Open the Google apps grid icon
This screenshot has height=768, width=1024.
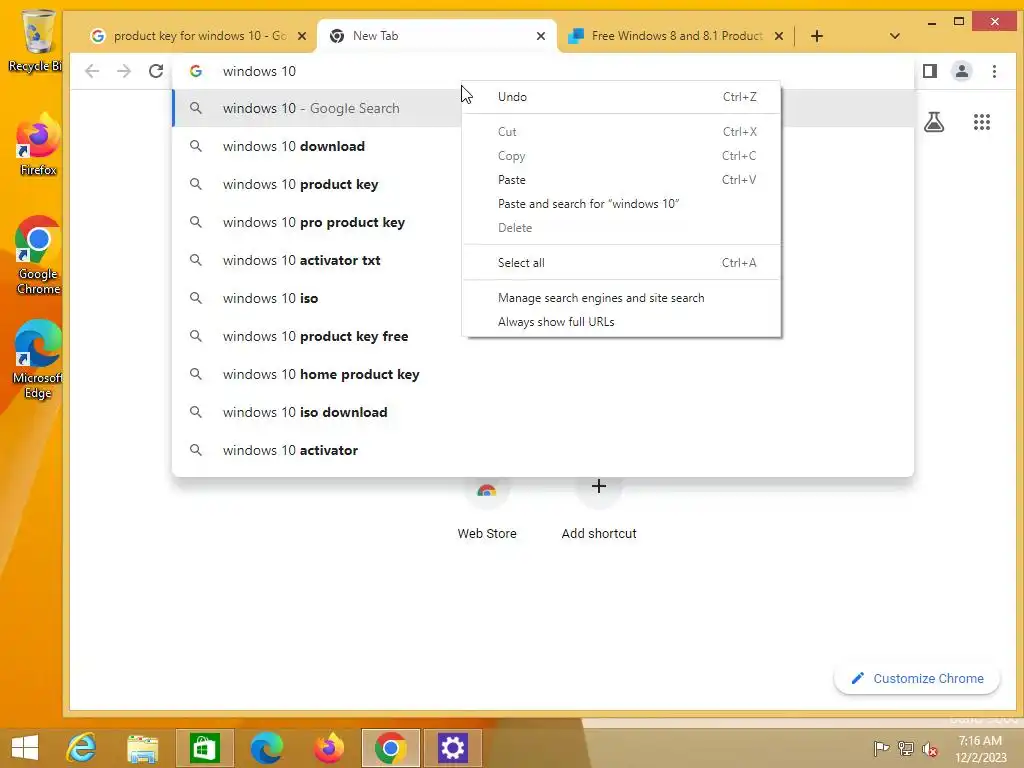pos(982,121)
